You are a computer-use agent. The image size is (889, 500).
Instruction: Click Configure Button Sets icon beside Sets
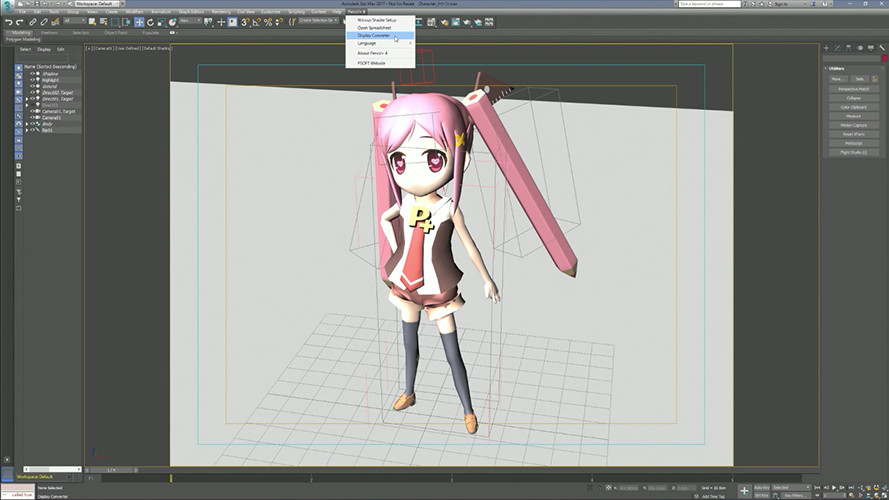tap(875, 79)
